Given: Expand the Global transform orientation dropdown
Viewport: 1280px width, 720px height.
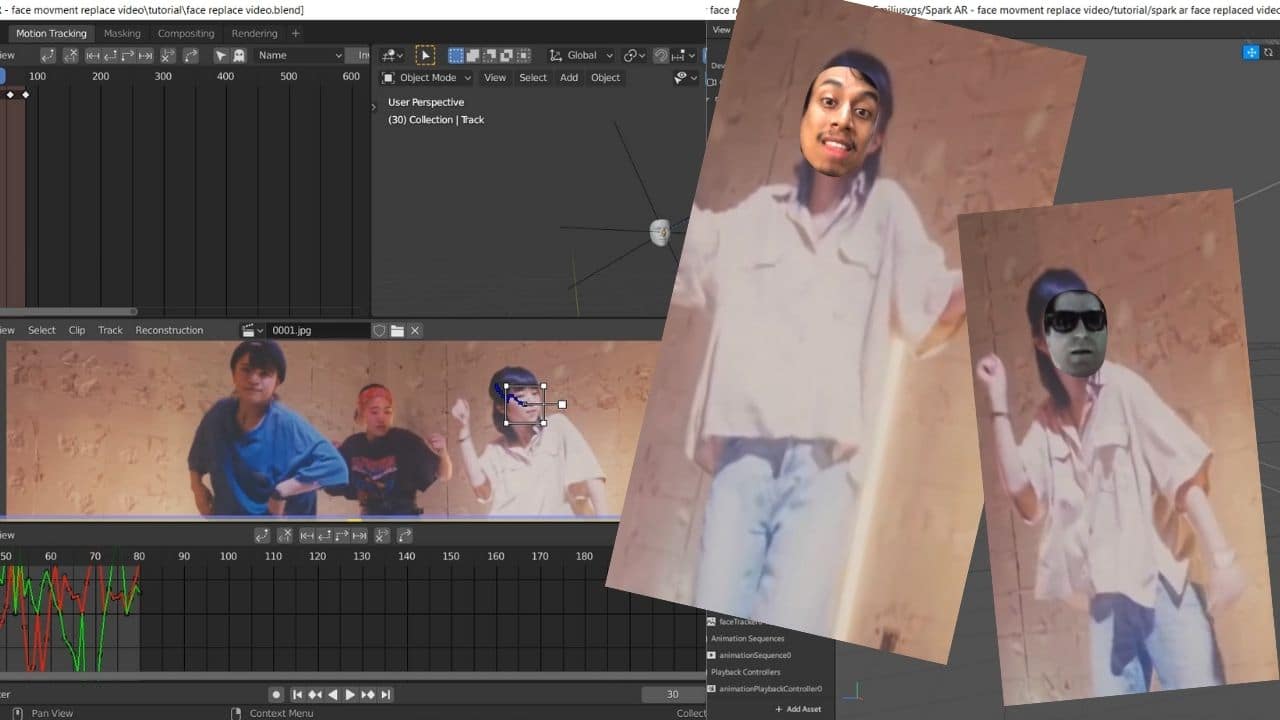Looking at the screenshot, I should tap(581, 56).
